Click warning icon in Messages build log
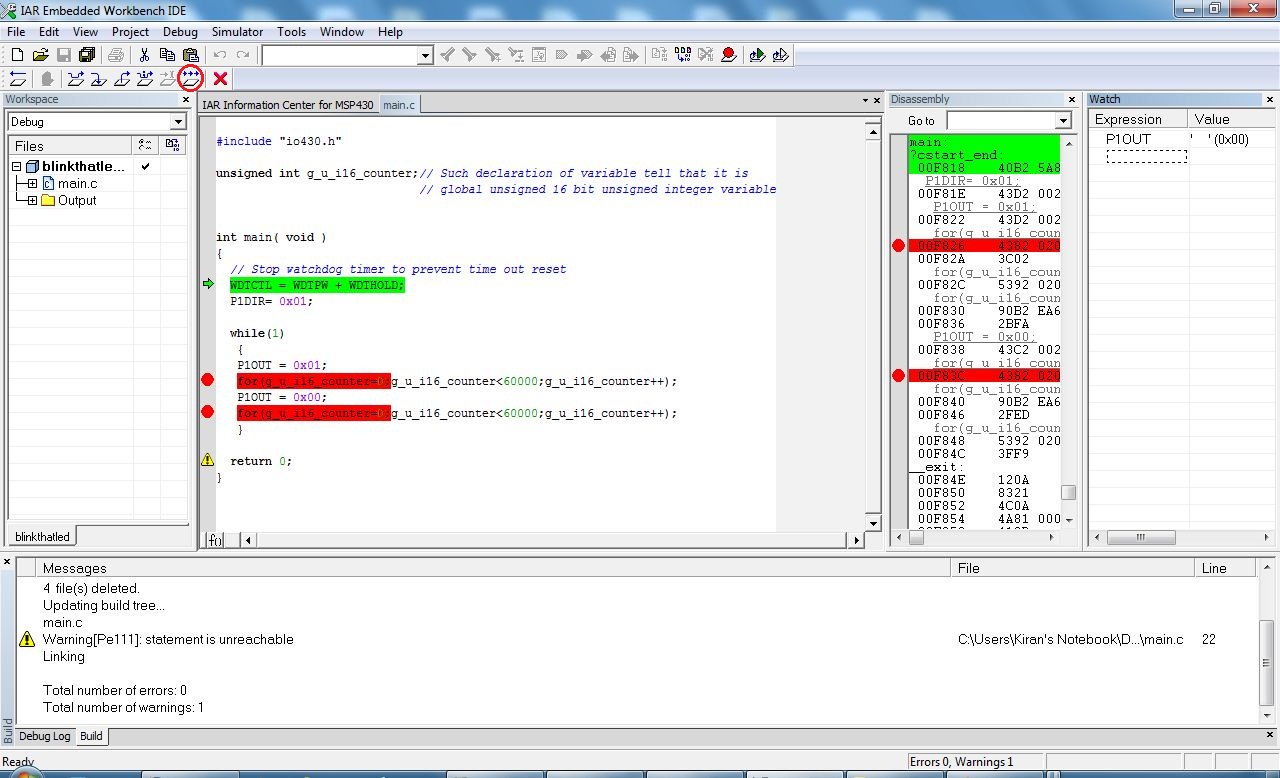The image size is (1280, 778). (x=27, y=639)
